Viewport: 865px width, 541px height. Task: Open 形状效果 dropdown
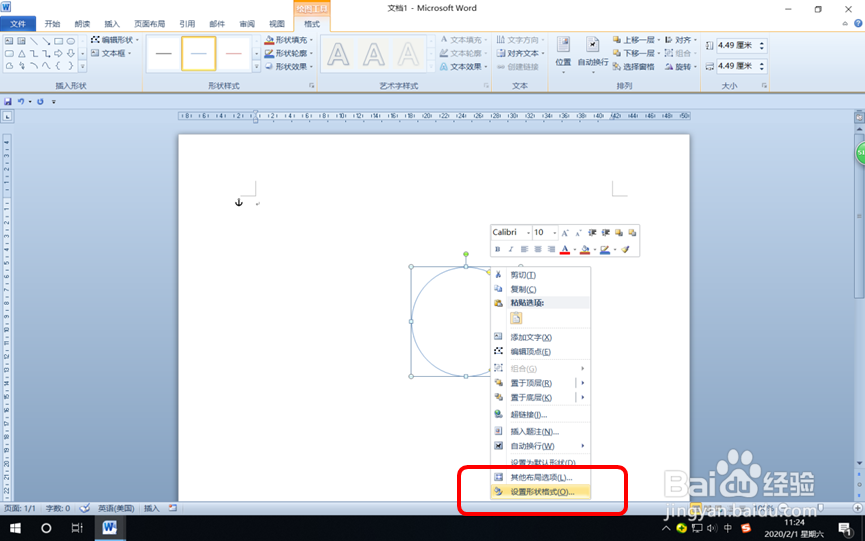pyautogui.click(x=289, y=67)
